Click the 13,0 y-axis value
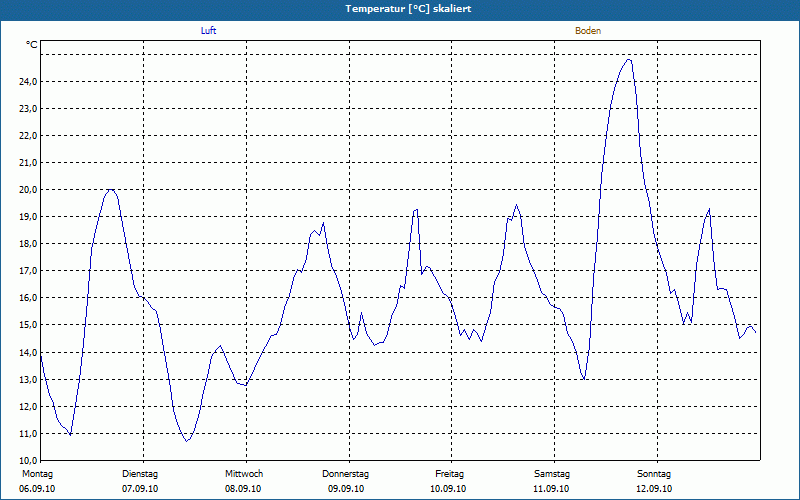The height and width of the screenshot is (500, 800). pyautogui.click(x=28, y=380)
